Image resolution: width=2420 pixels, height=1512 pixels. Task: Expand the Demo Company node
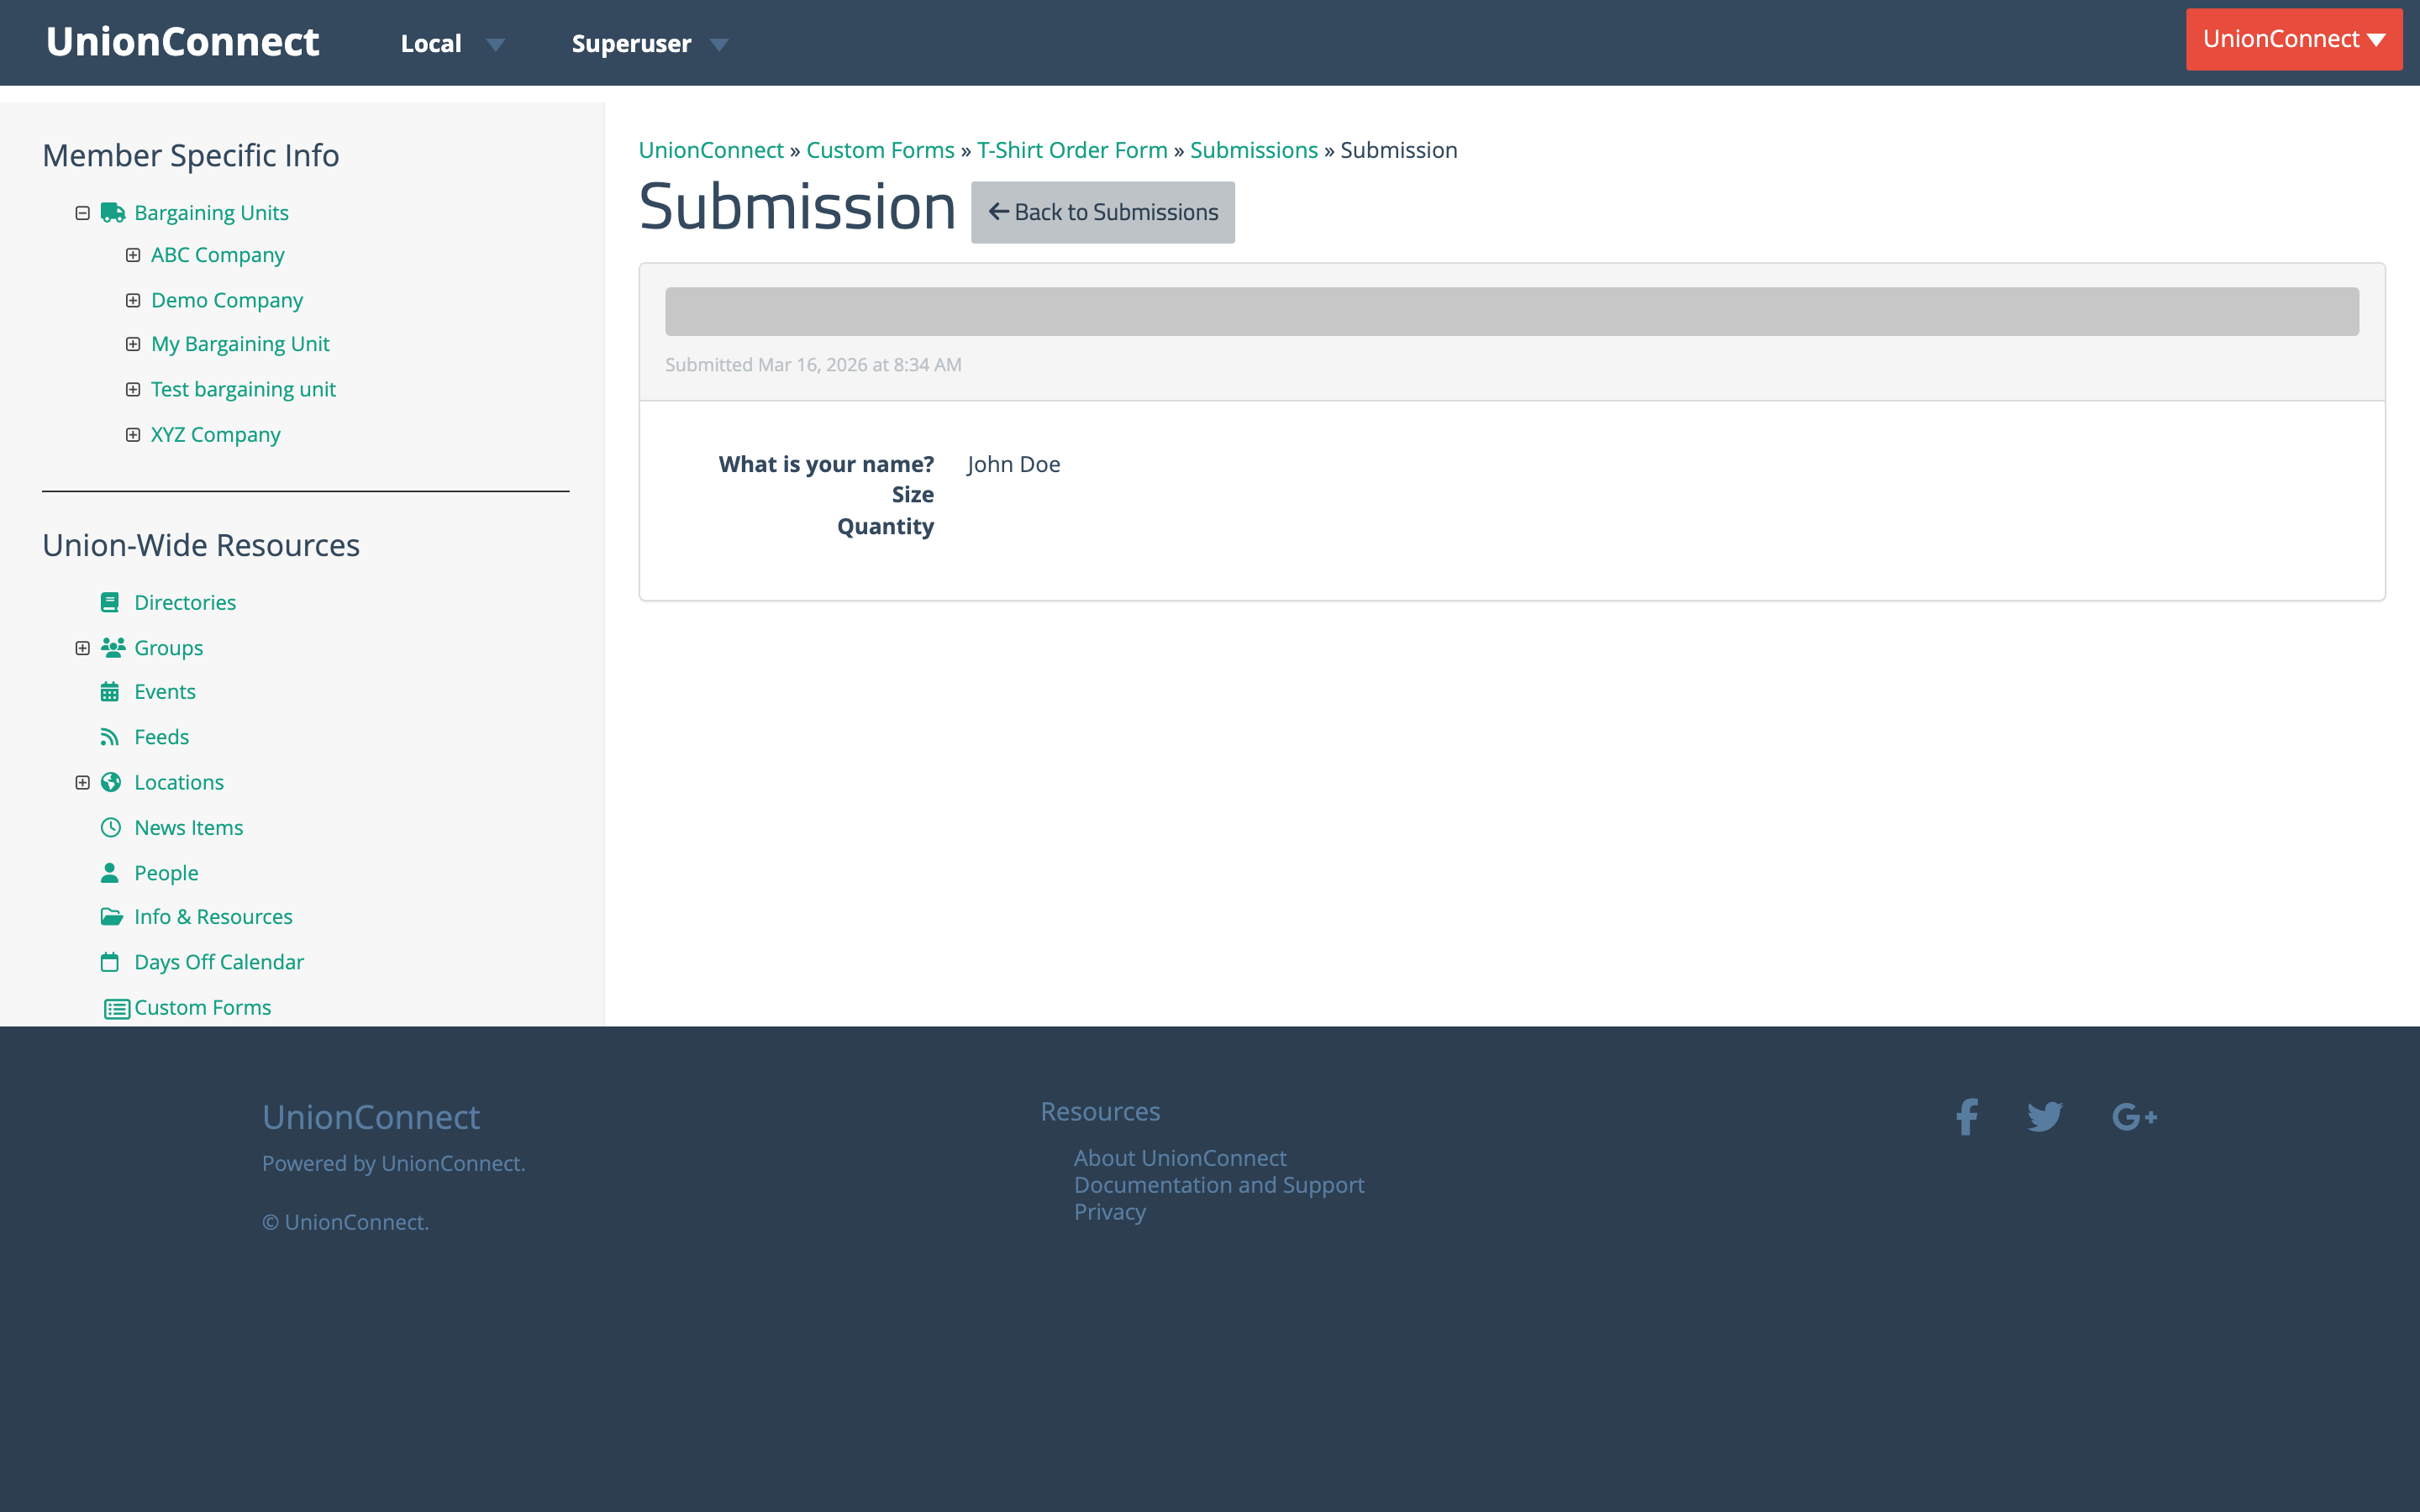coord(133,300)
